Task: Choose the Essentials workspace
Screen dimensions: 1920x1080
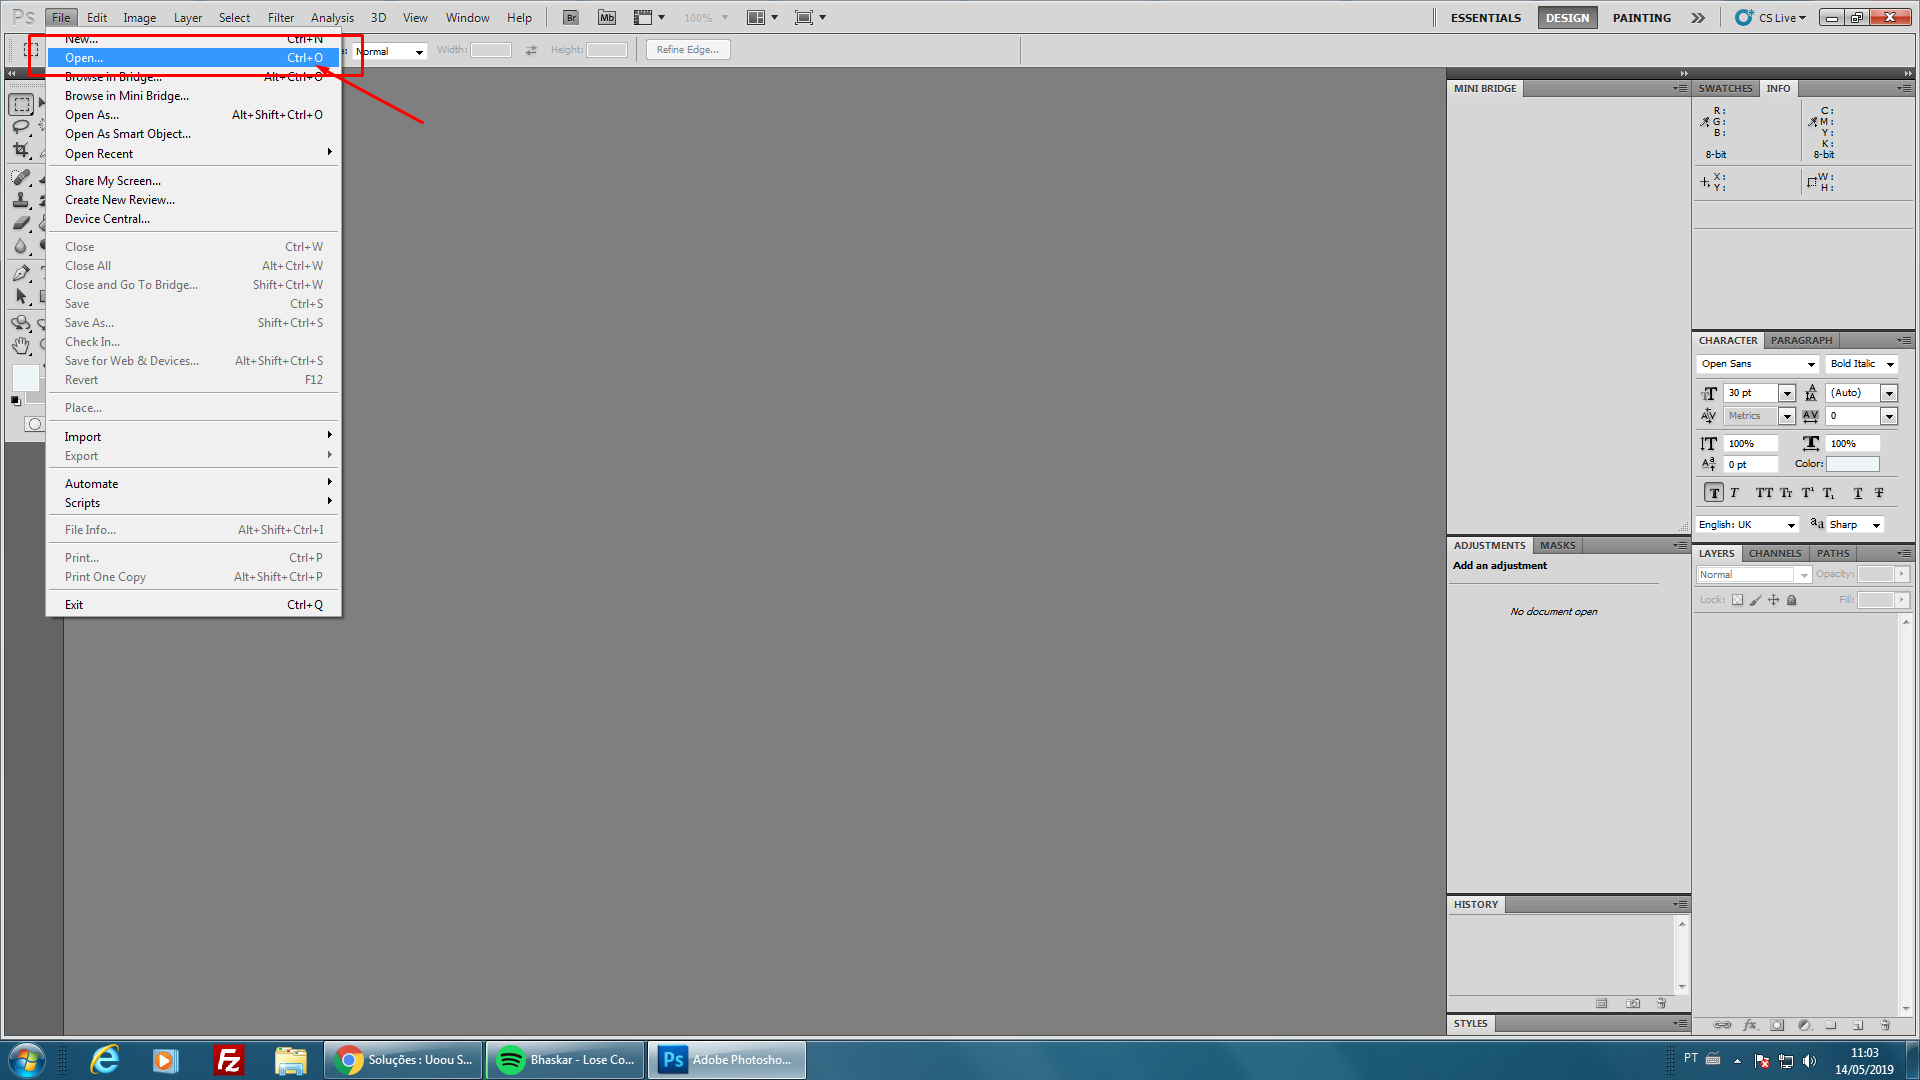Action: coord(1485,18)
